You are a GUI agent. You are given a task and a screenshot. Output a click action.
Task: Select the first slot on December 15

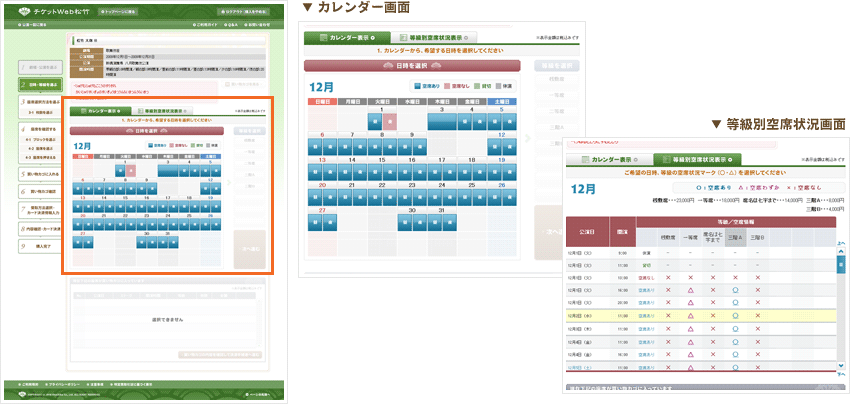(x=374, y=172)
